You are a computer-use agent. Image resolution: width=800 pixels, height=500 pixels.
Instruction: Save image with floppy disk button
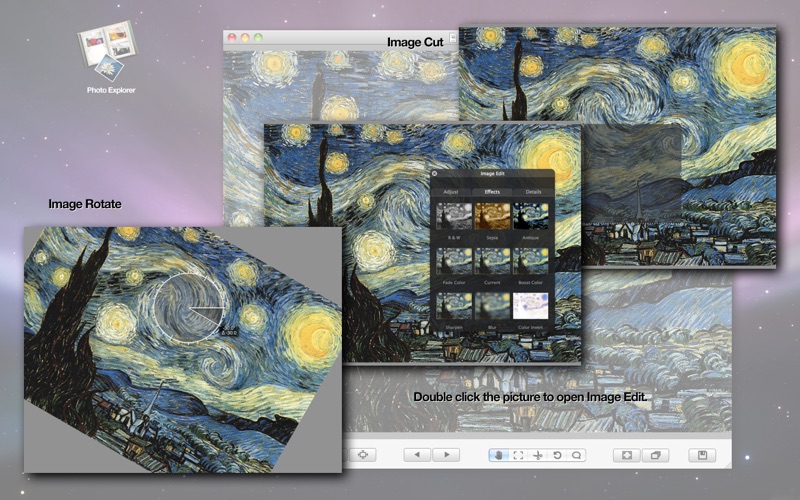point(702,455)
